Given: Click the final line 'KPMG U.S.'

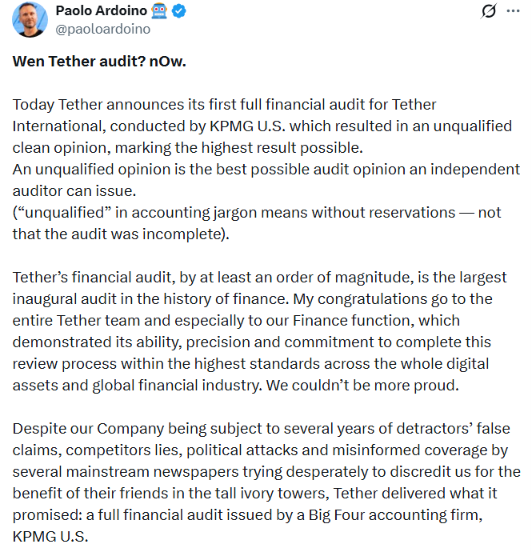Looking at the screenshot, I should (x=50, y=537).
